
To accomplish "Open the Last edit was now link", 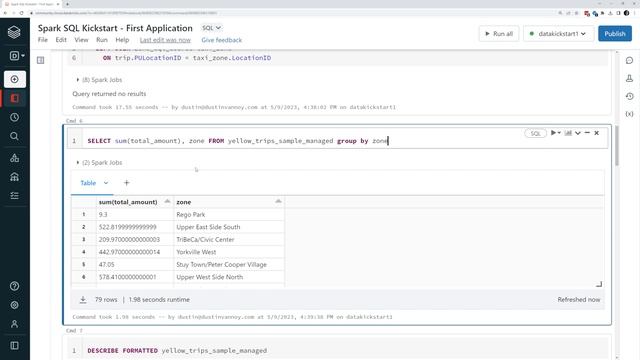I will point(165,40).
